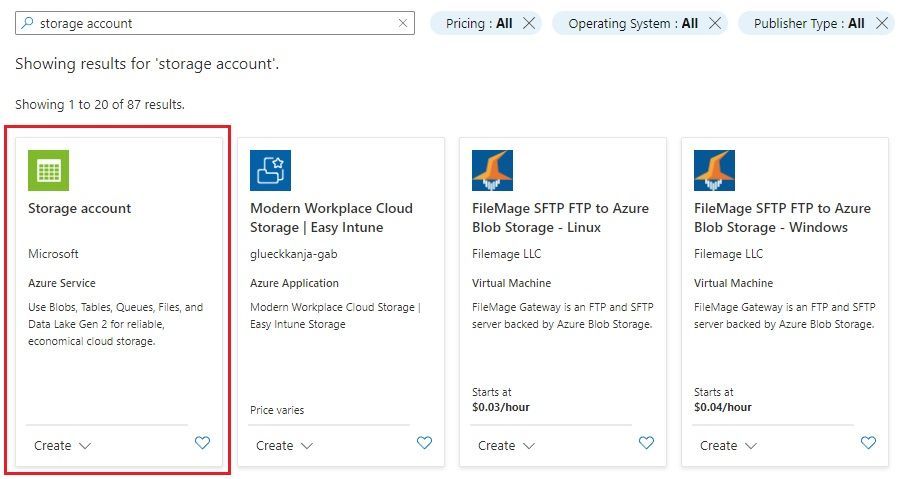Click Filemage LLC on the Windows card
The image size is (898, 479).
tap(728, 253)
